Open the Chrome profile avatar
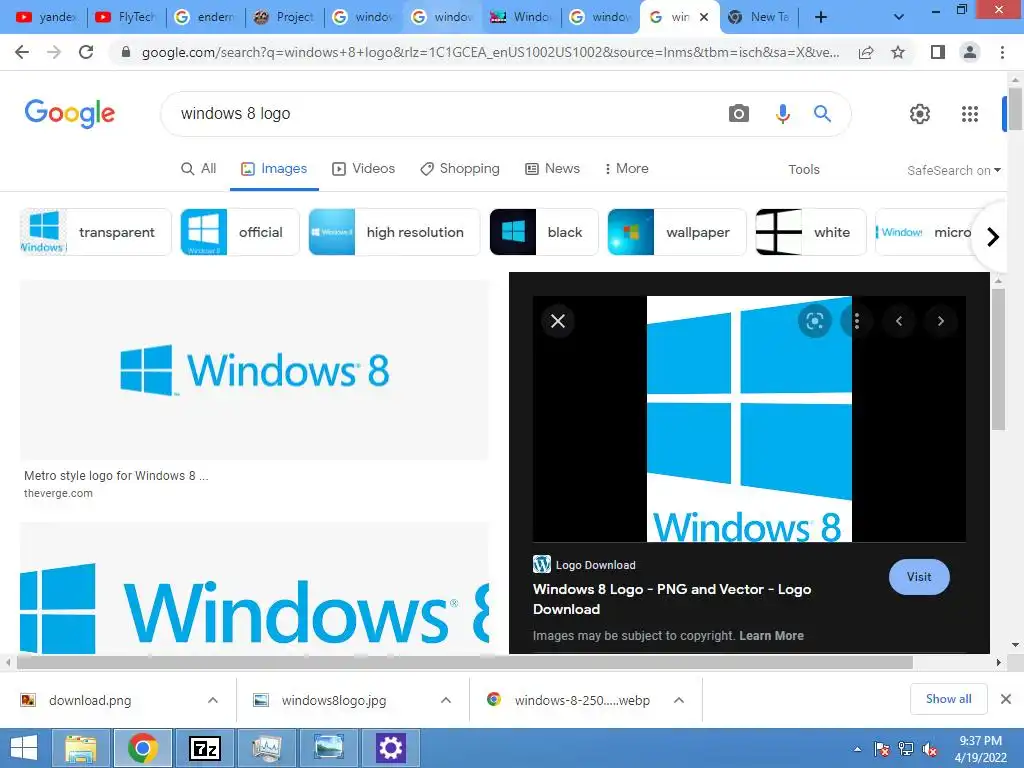 970,52
